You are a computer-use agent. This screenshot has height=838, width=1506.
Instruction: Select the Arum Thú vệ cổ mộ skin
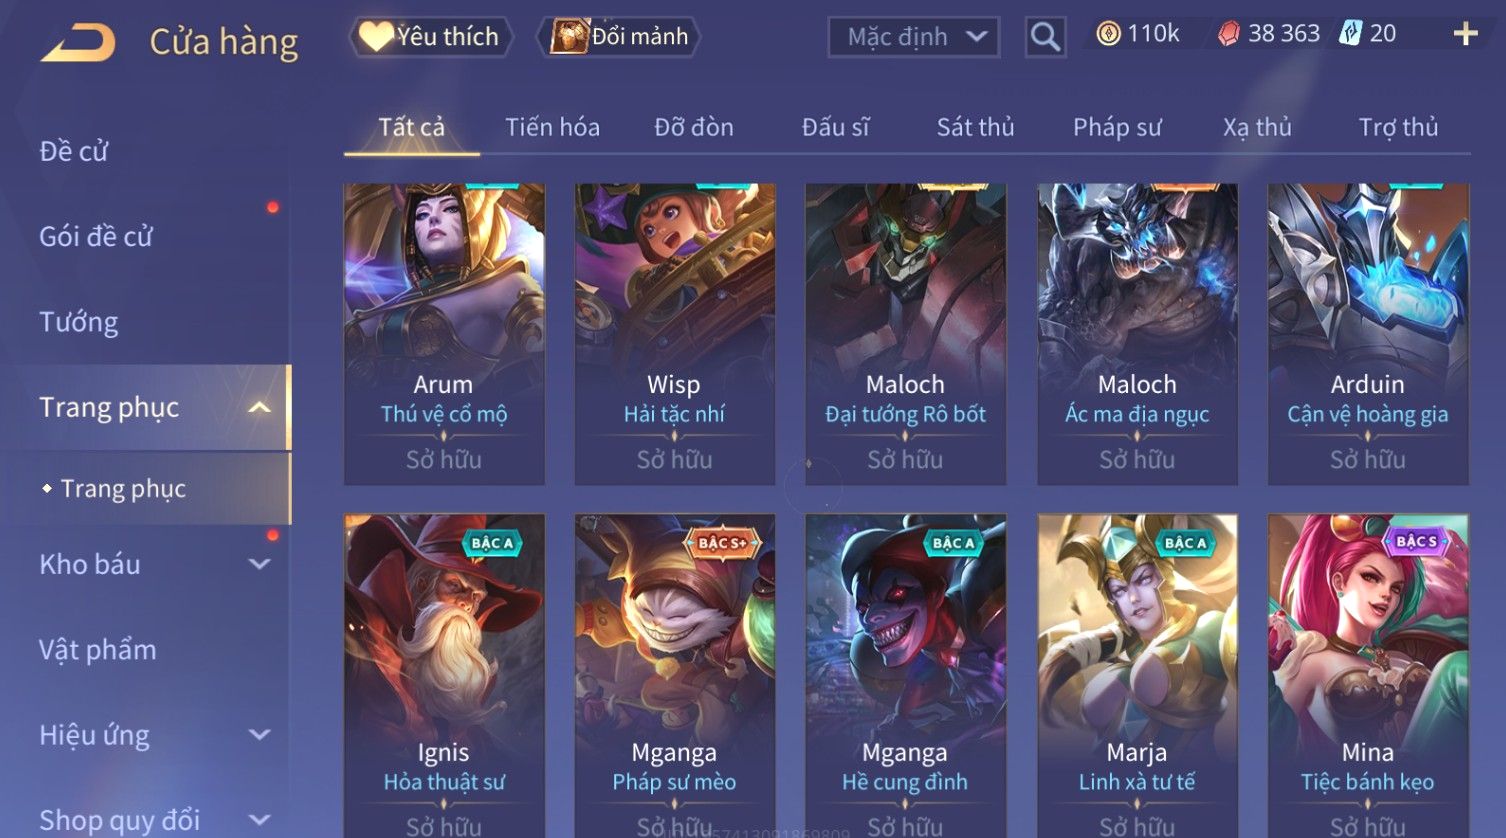pyautogui.click(x=444, y=334)
